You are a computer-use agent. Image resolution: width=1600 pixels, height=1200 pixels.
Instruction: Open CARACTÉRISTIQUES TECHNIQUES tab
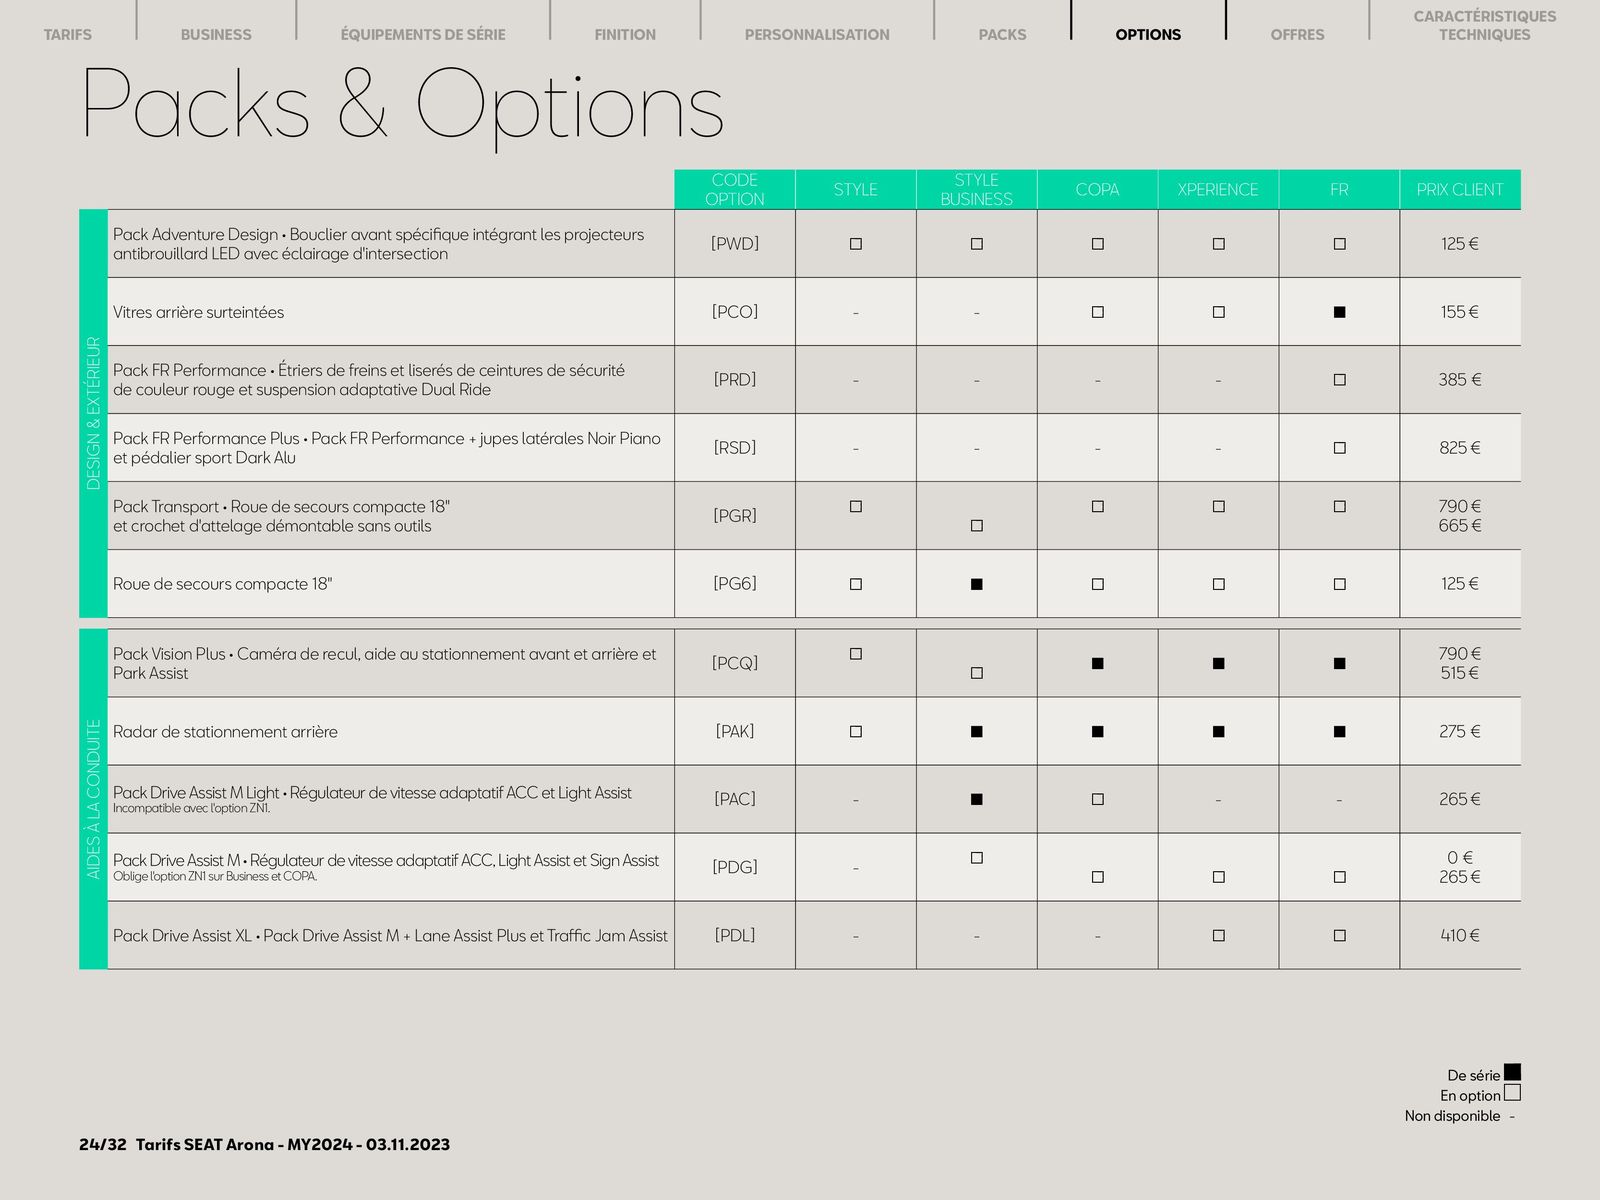pyautogui.click(x=1484, y=25)
